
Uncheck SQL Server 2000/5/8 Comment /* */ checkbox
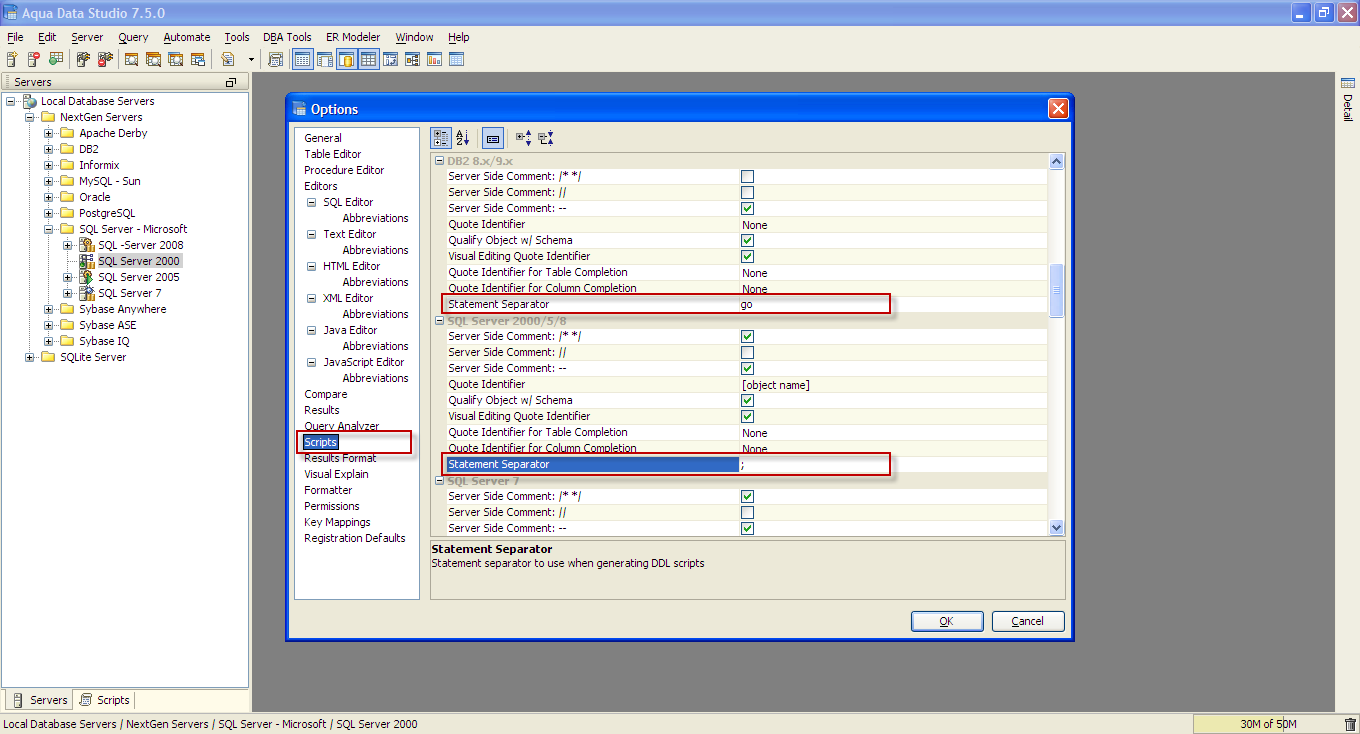tap(747, 337)
